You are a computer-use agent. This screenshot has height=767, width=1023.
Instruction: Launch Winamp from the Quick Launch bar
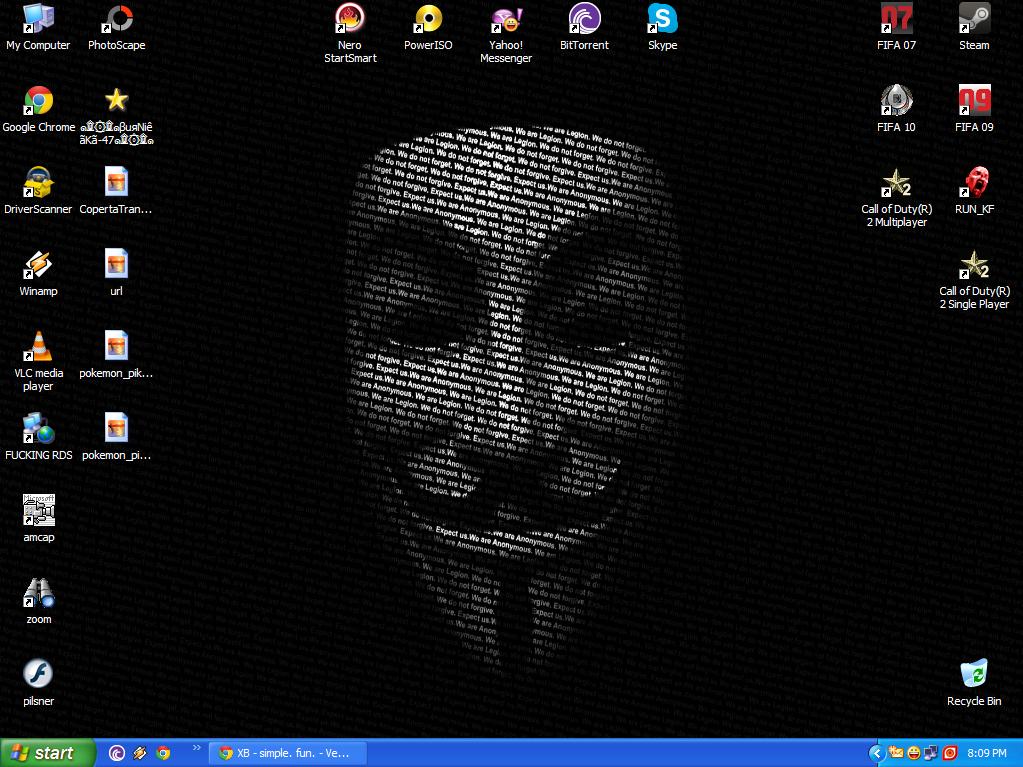(140, 753)
